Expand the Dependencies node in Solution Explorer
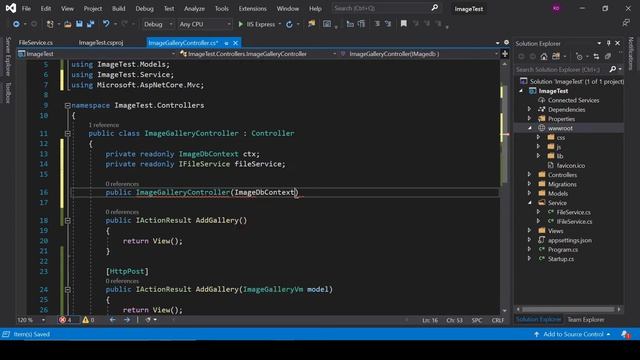Image resolution: width=640 pixels, height=360 pixels. tap(529, 109)
